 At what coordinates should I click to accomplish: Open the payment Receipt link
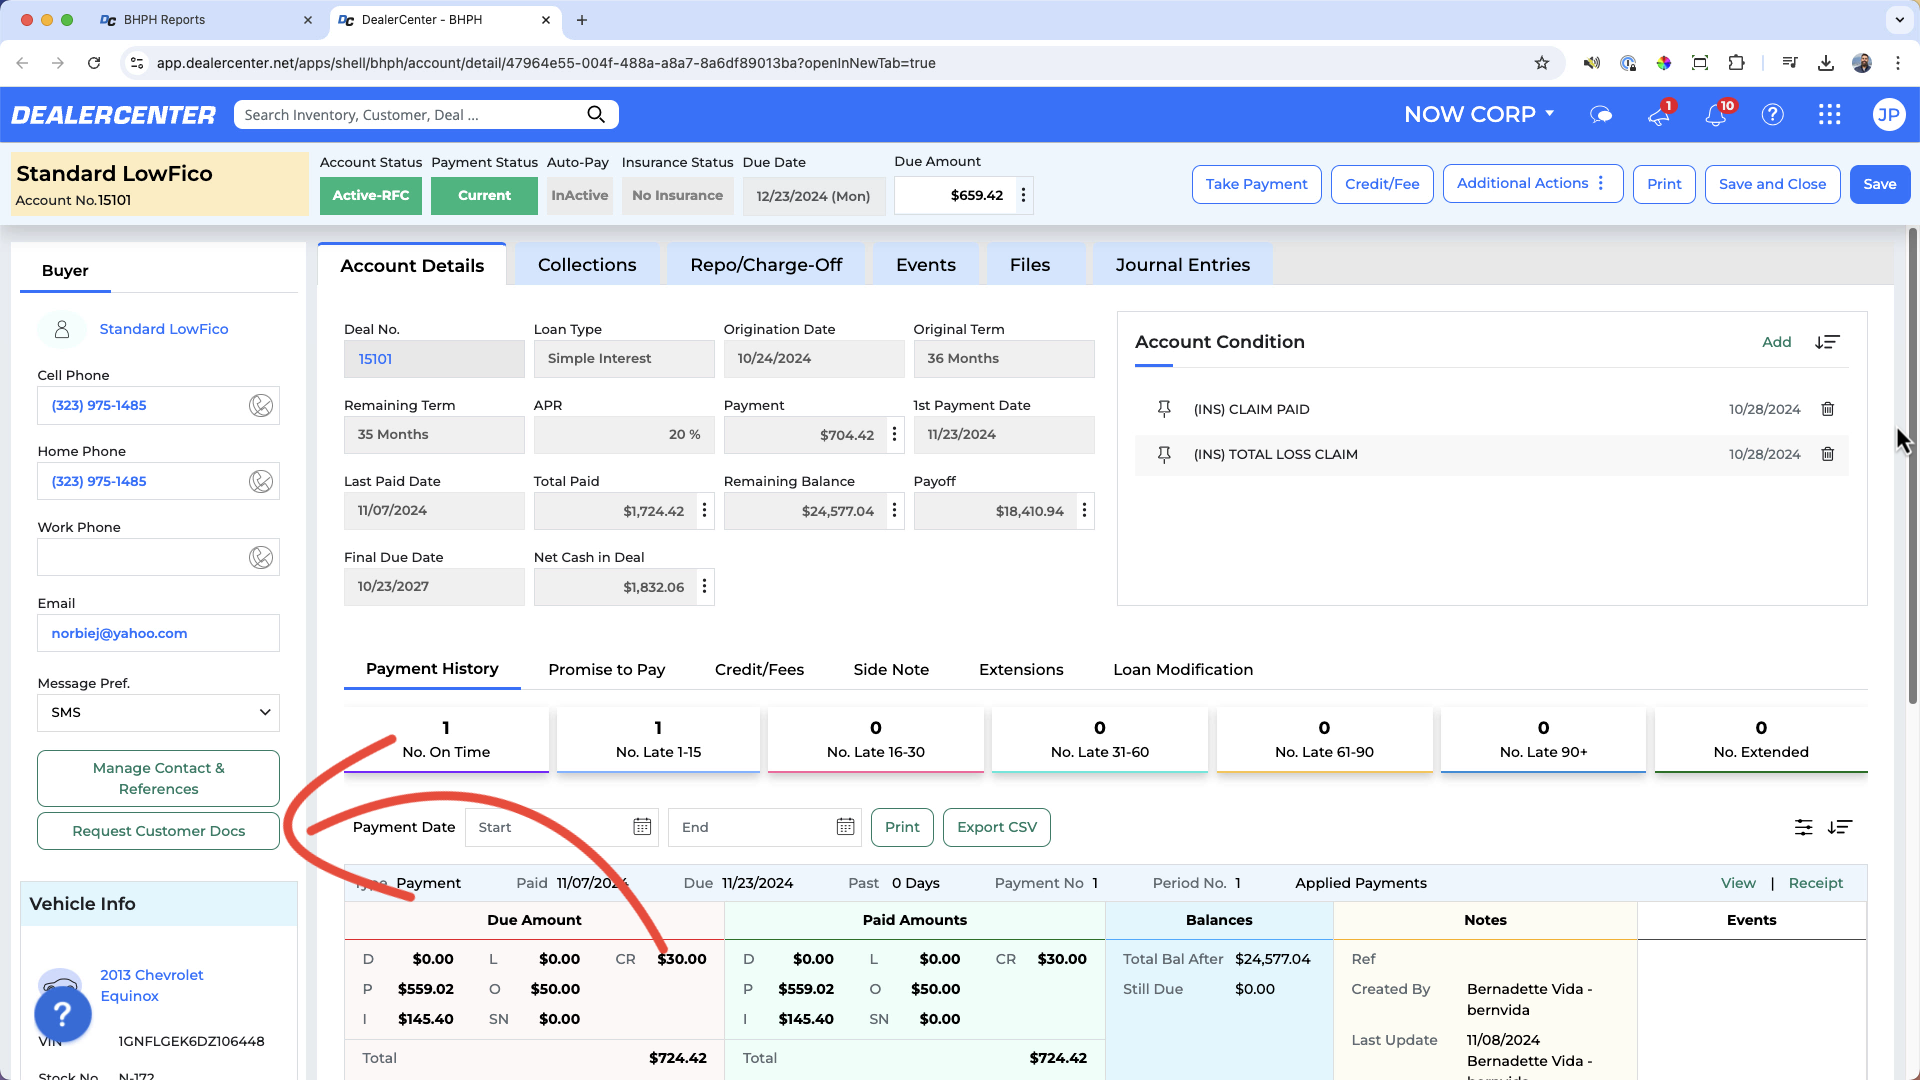click(x=1815, y=883)
